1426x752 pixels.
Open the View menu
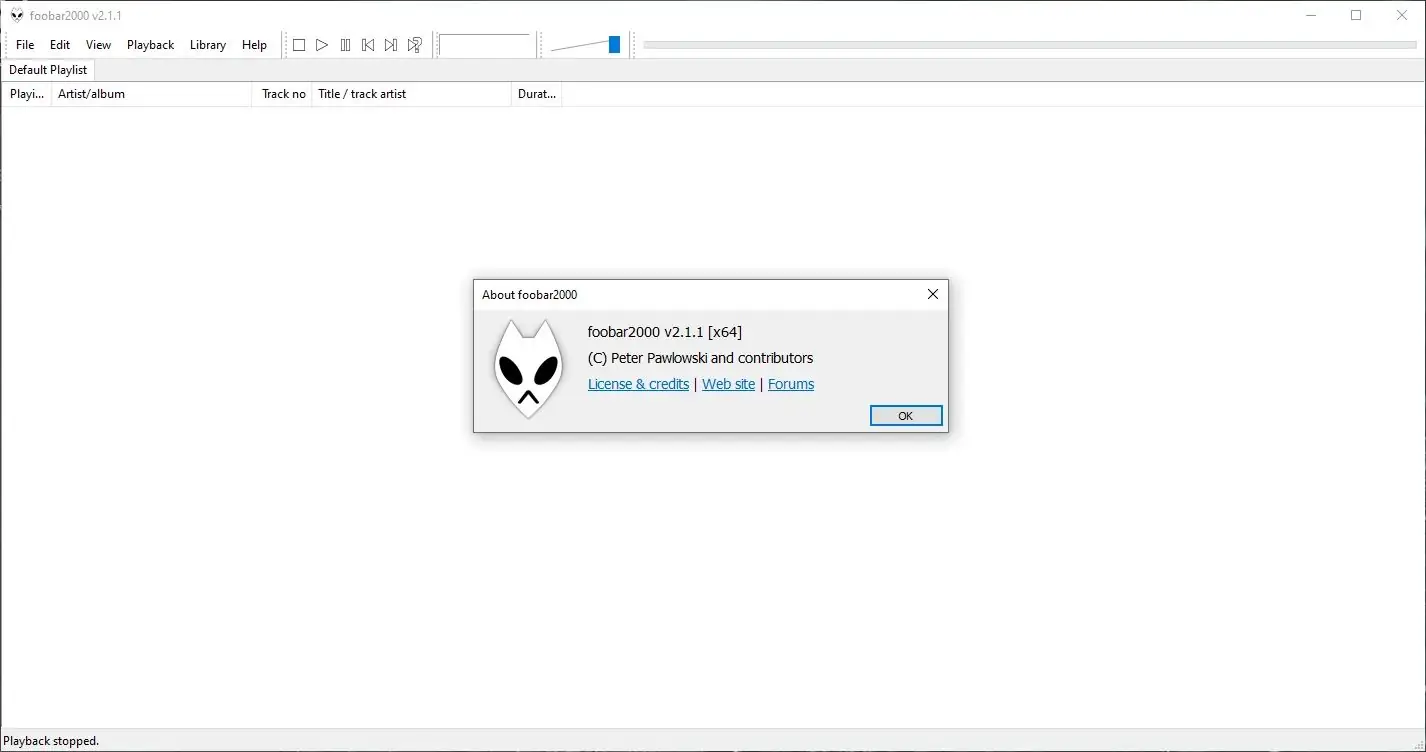[x=98, y=45]
